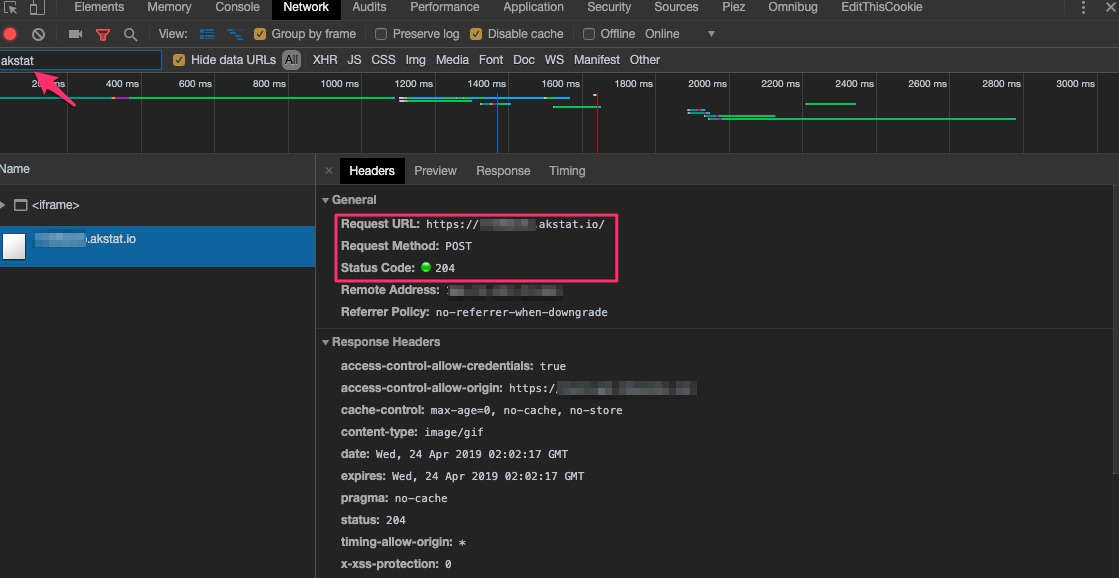1119x578 pixels.
Task: Stop recording network log
Action: tap(10, 34)
